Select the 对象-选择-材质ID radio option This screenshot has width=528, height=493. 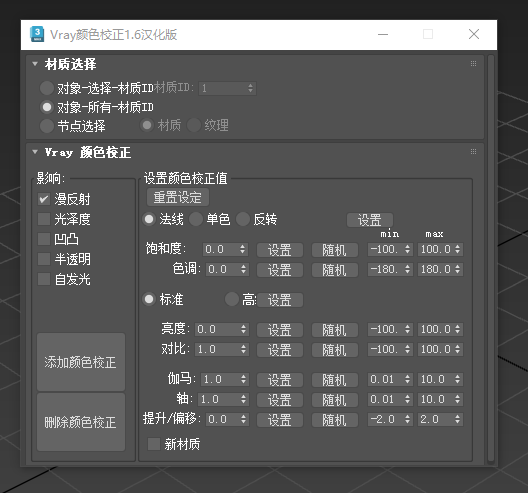pyautogui.click(x=47, y=88)
